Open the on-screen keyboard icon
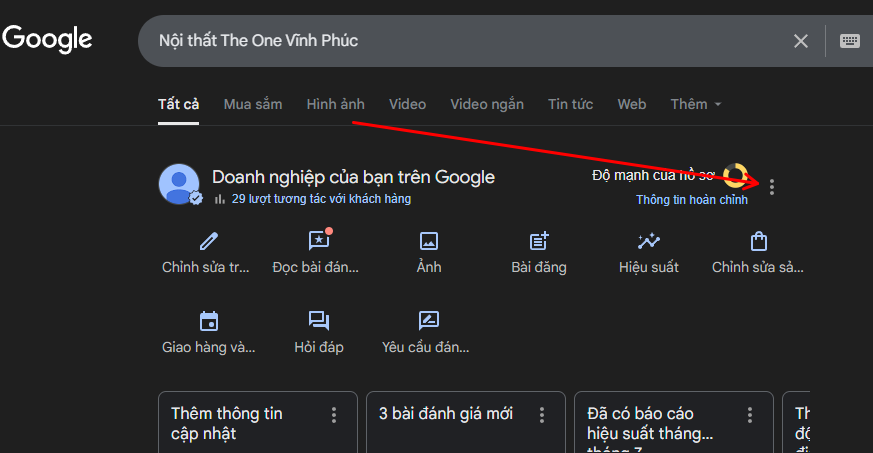 (850, 41)
